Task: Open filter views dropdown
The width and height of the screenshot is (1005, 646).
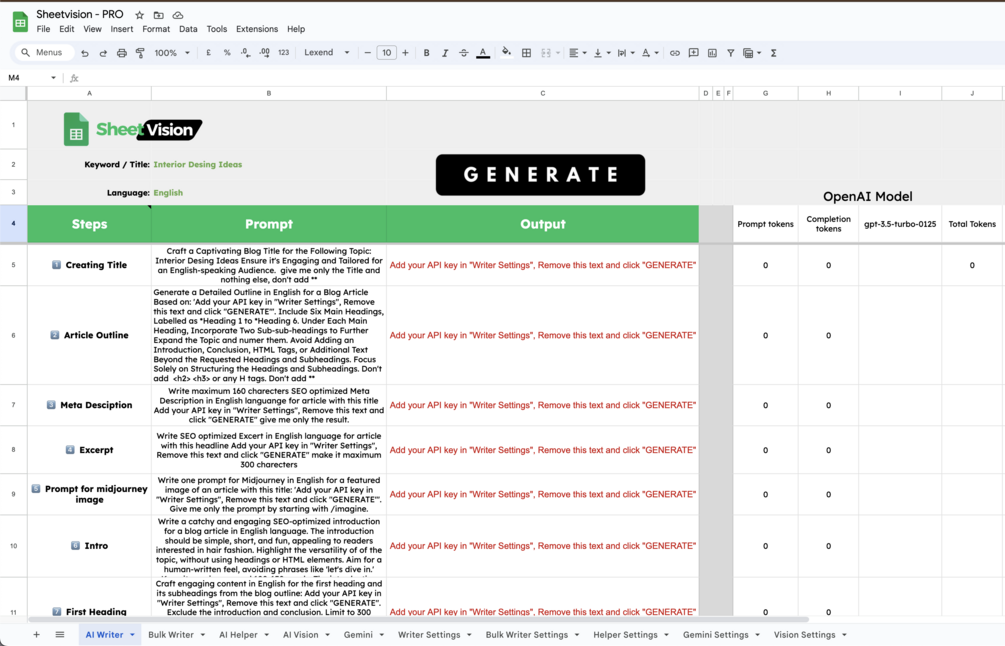Action: pos(752,53)
